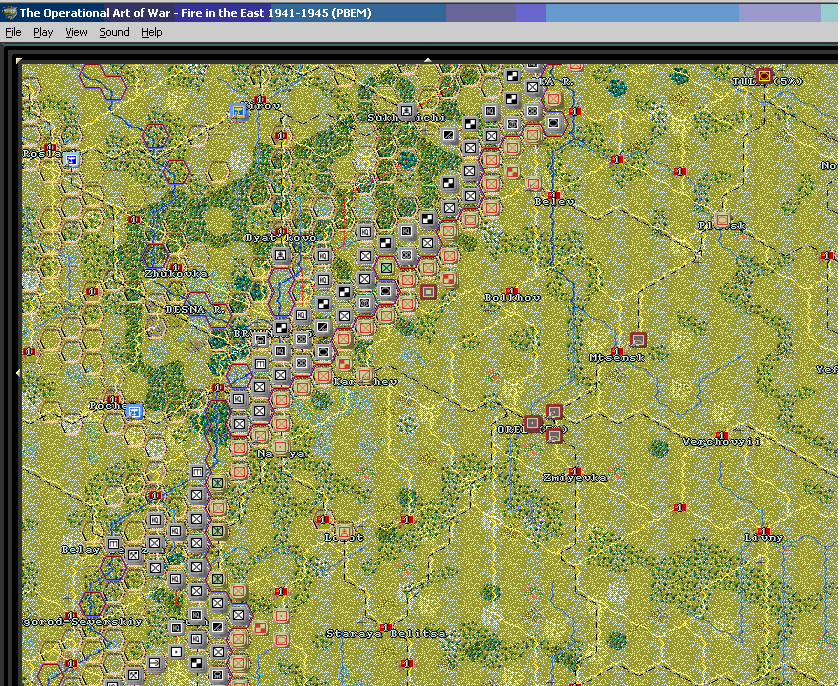Select the yellow-bordered unit at Tula
Viewport: 840px width, 686px height.
pyautogui.click(x=764, y=76)
